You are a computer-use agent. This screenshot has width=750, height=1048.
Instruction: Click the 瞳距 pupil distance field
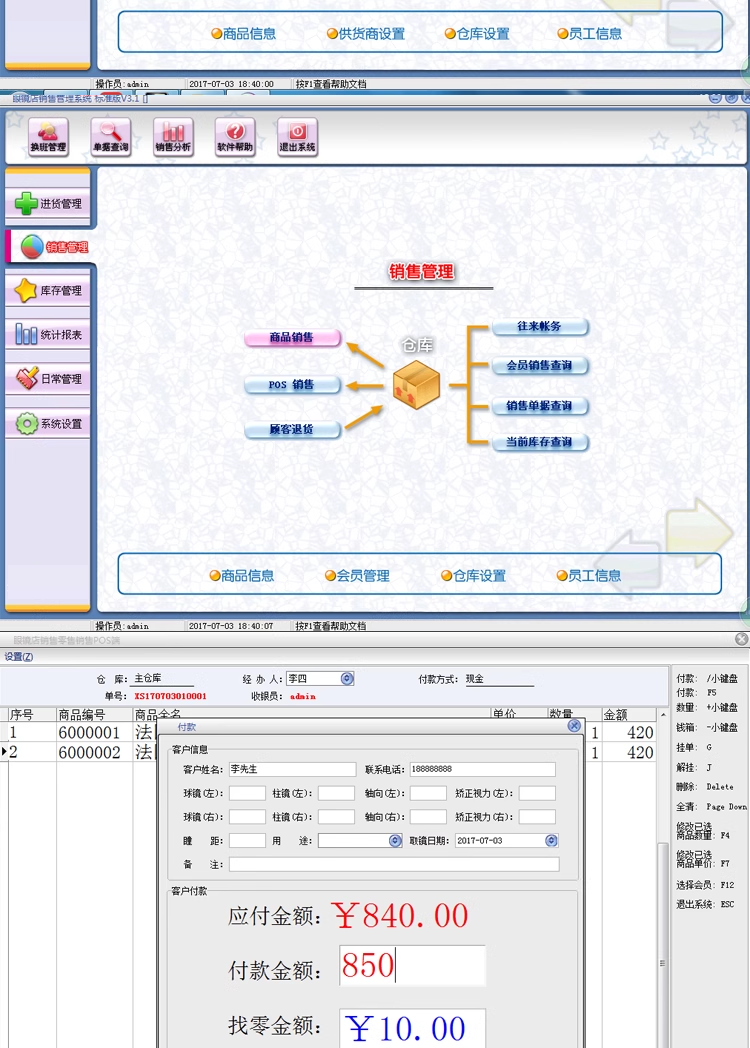(247, 841)
